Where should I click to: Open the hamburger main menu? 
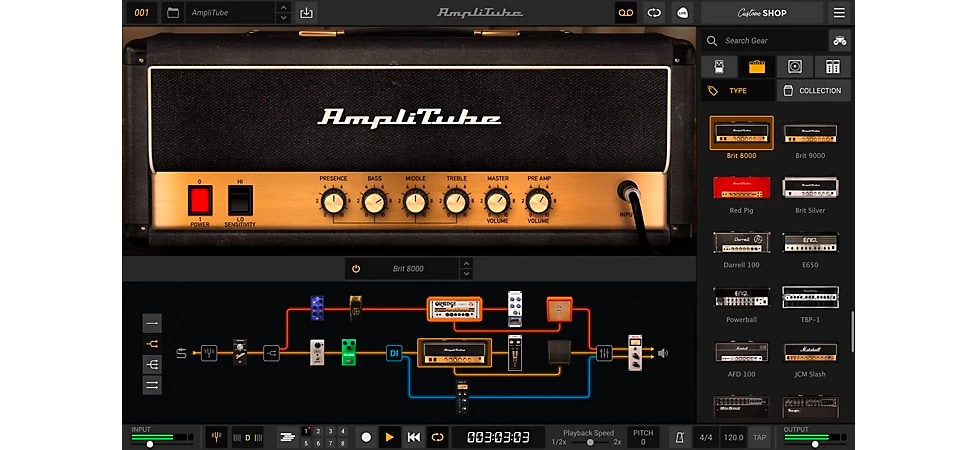pyautogui.click(x=839, y=12)
